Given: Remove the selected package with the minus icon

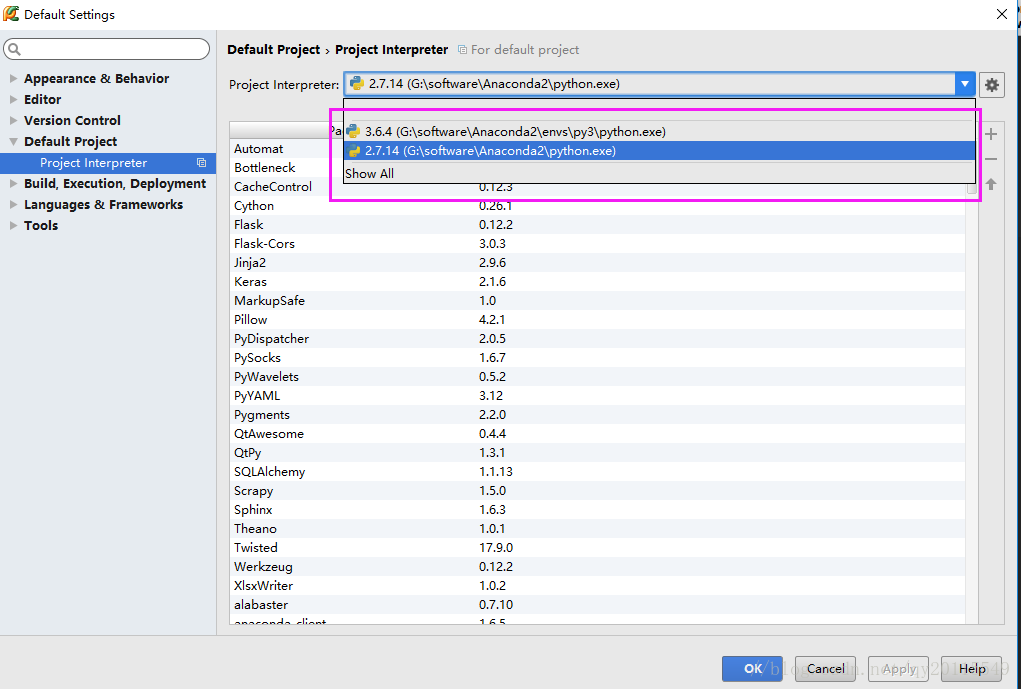Looking at the screenshot, I should 991,159.
